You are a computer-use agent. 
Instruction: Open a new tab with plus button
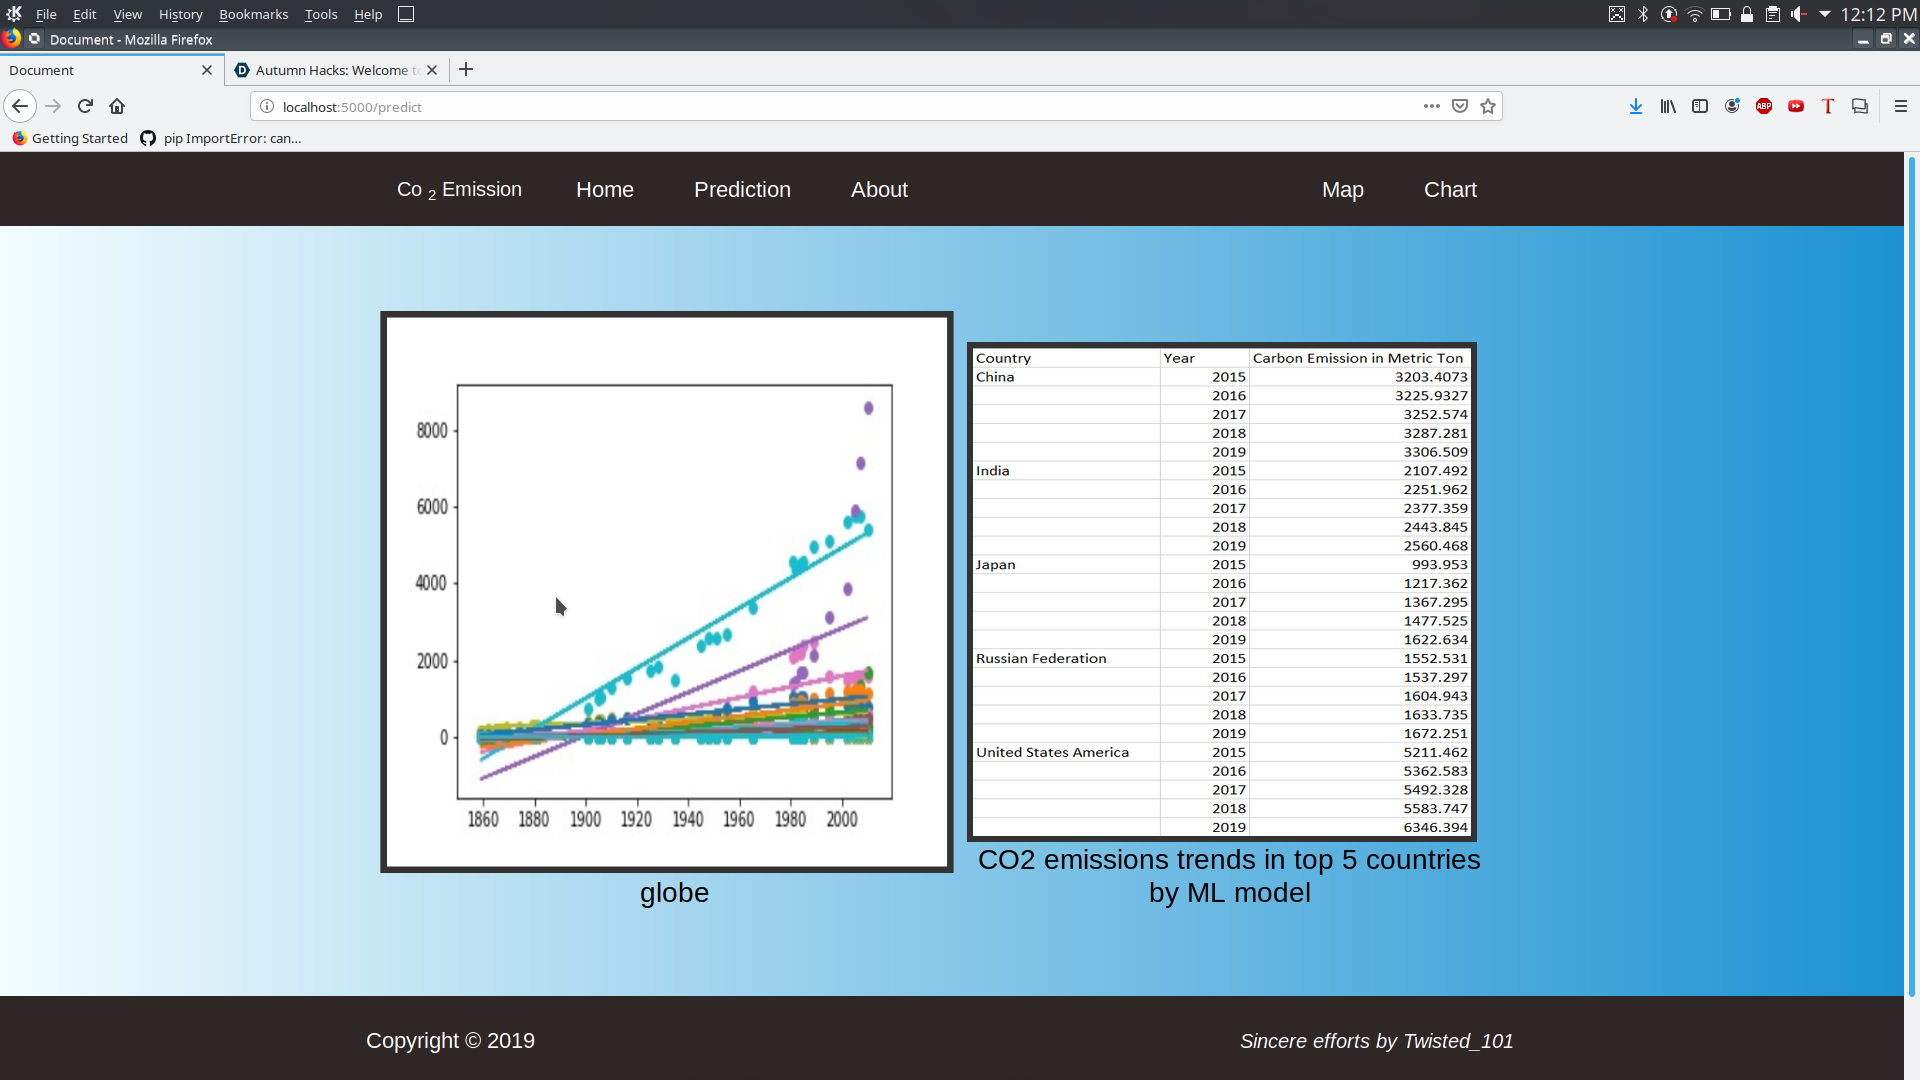(466, 70)
